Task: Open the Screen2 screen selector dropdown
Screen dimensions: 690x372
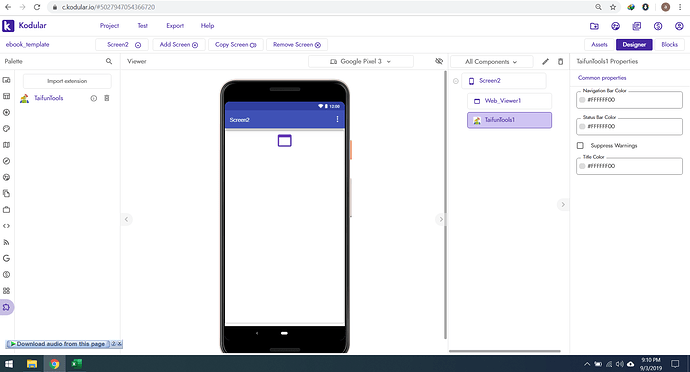Action: click(x=122, y=45)
